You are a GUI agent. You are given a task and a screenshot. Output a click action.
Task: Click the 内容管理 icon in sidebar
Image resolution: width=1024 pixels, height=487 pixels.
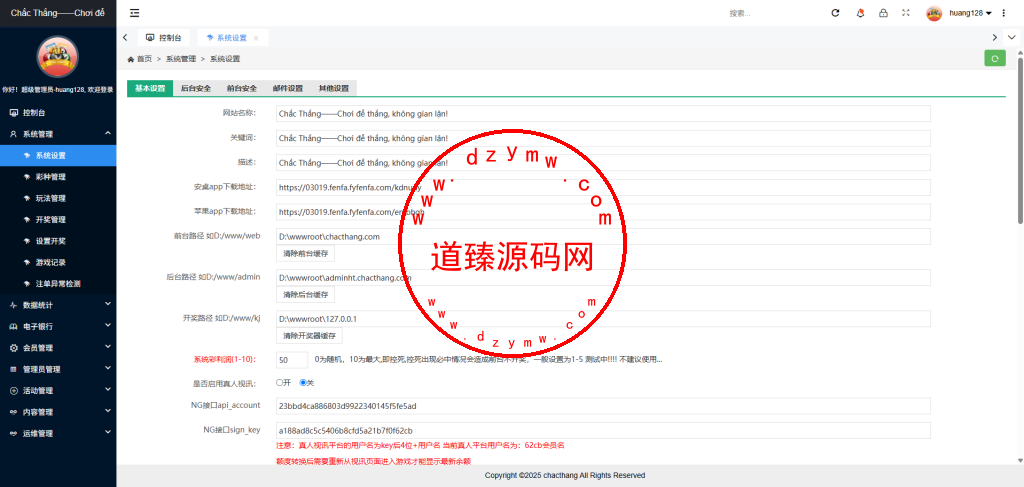coord(14,412)
